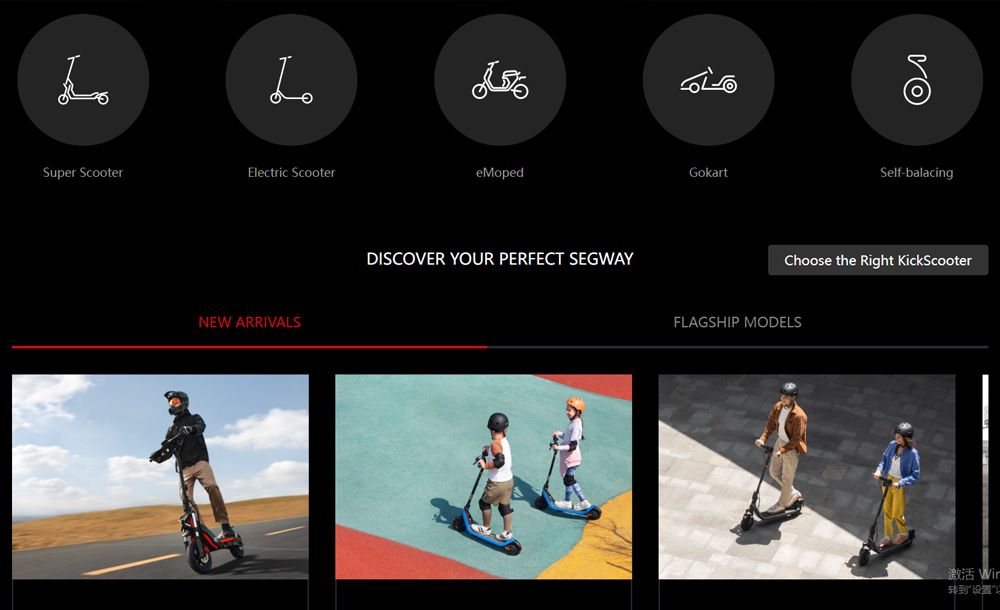Choose the Gokart category icon
The height and width of the screenshot is (610, 1000).
click(709, 80)
